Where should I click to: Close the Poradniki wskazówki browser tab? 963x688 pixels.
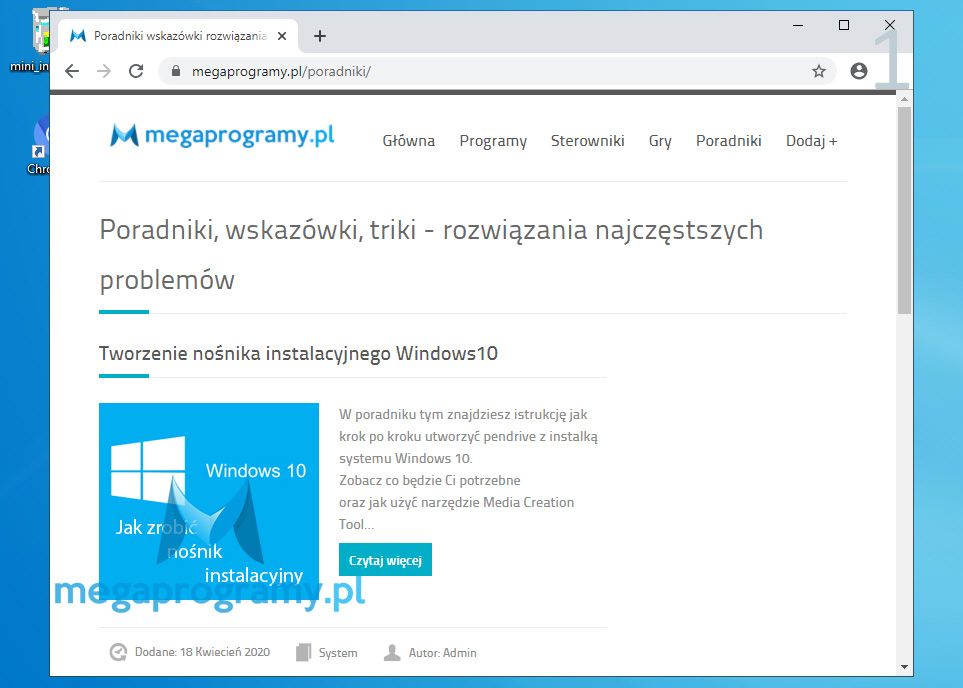[x=282, y=36]
